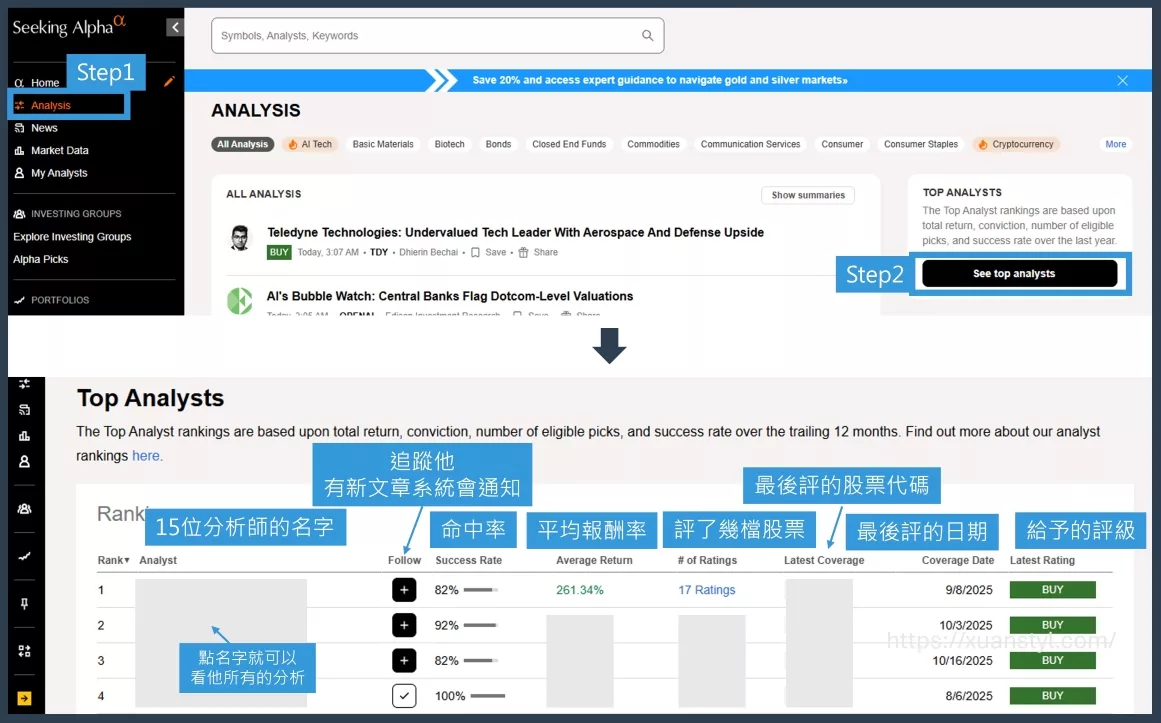Expand More analysis category filters
Image resolution: width=1161 pixels, height=723 pixels.
[1115, 144]
